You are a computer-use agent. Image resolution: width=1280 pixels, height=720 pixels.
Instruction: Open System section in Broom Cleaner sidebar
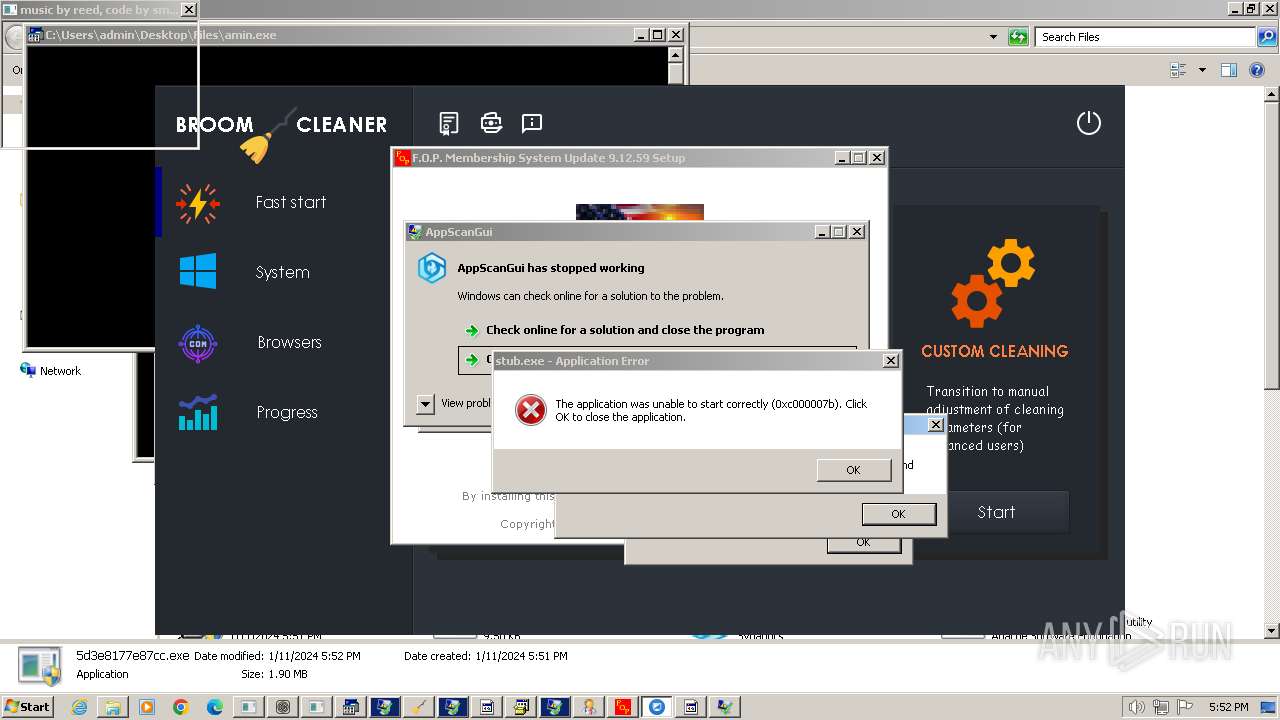pos(282,272)
